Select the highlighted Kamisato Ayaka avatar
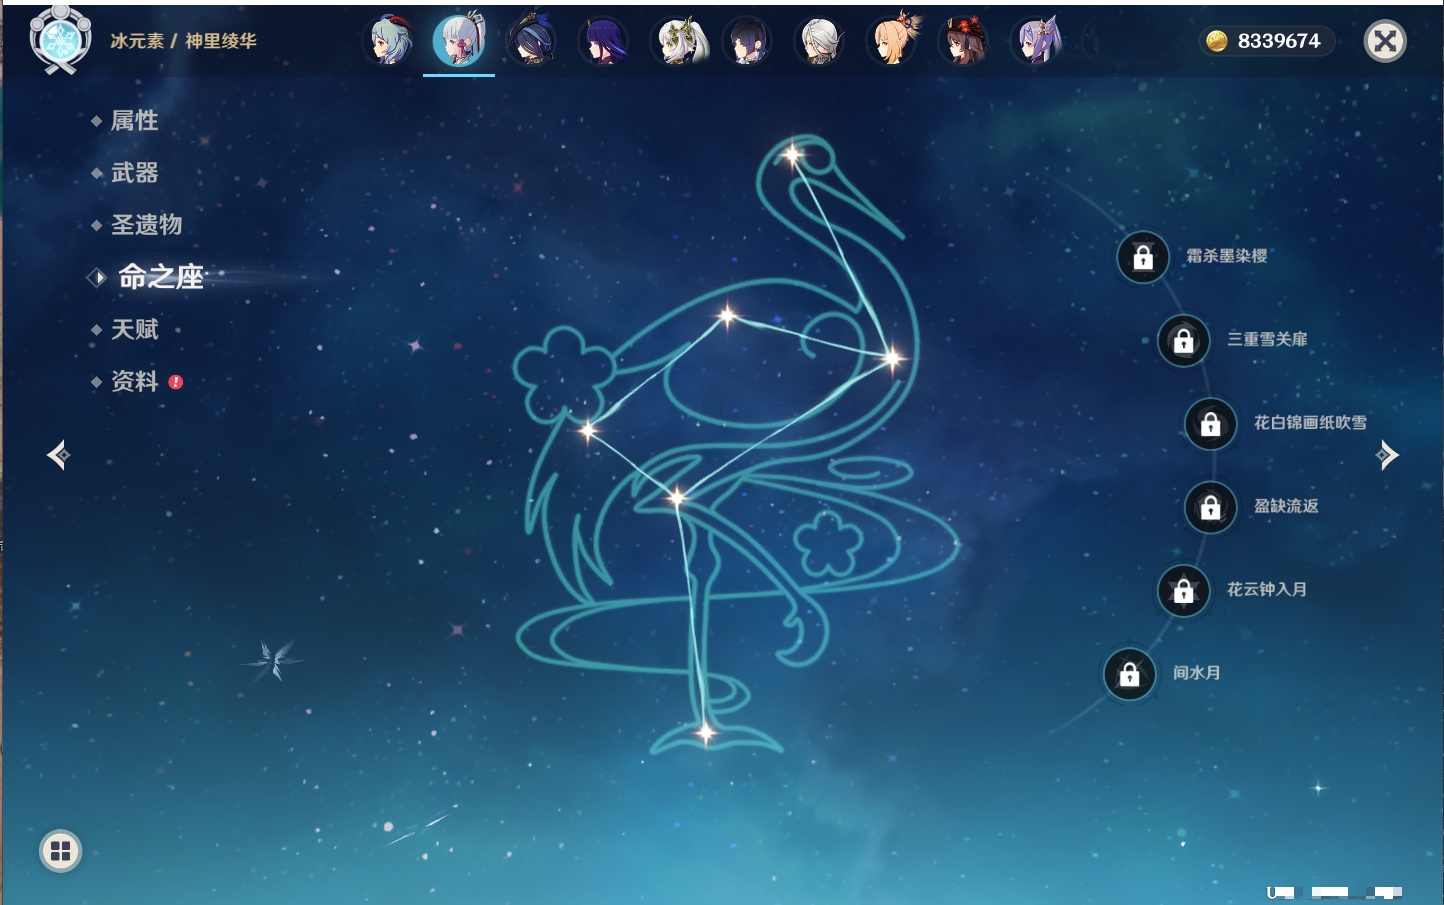The image size is (1444, 905). (x=459, y=41)
